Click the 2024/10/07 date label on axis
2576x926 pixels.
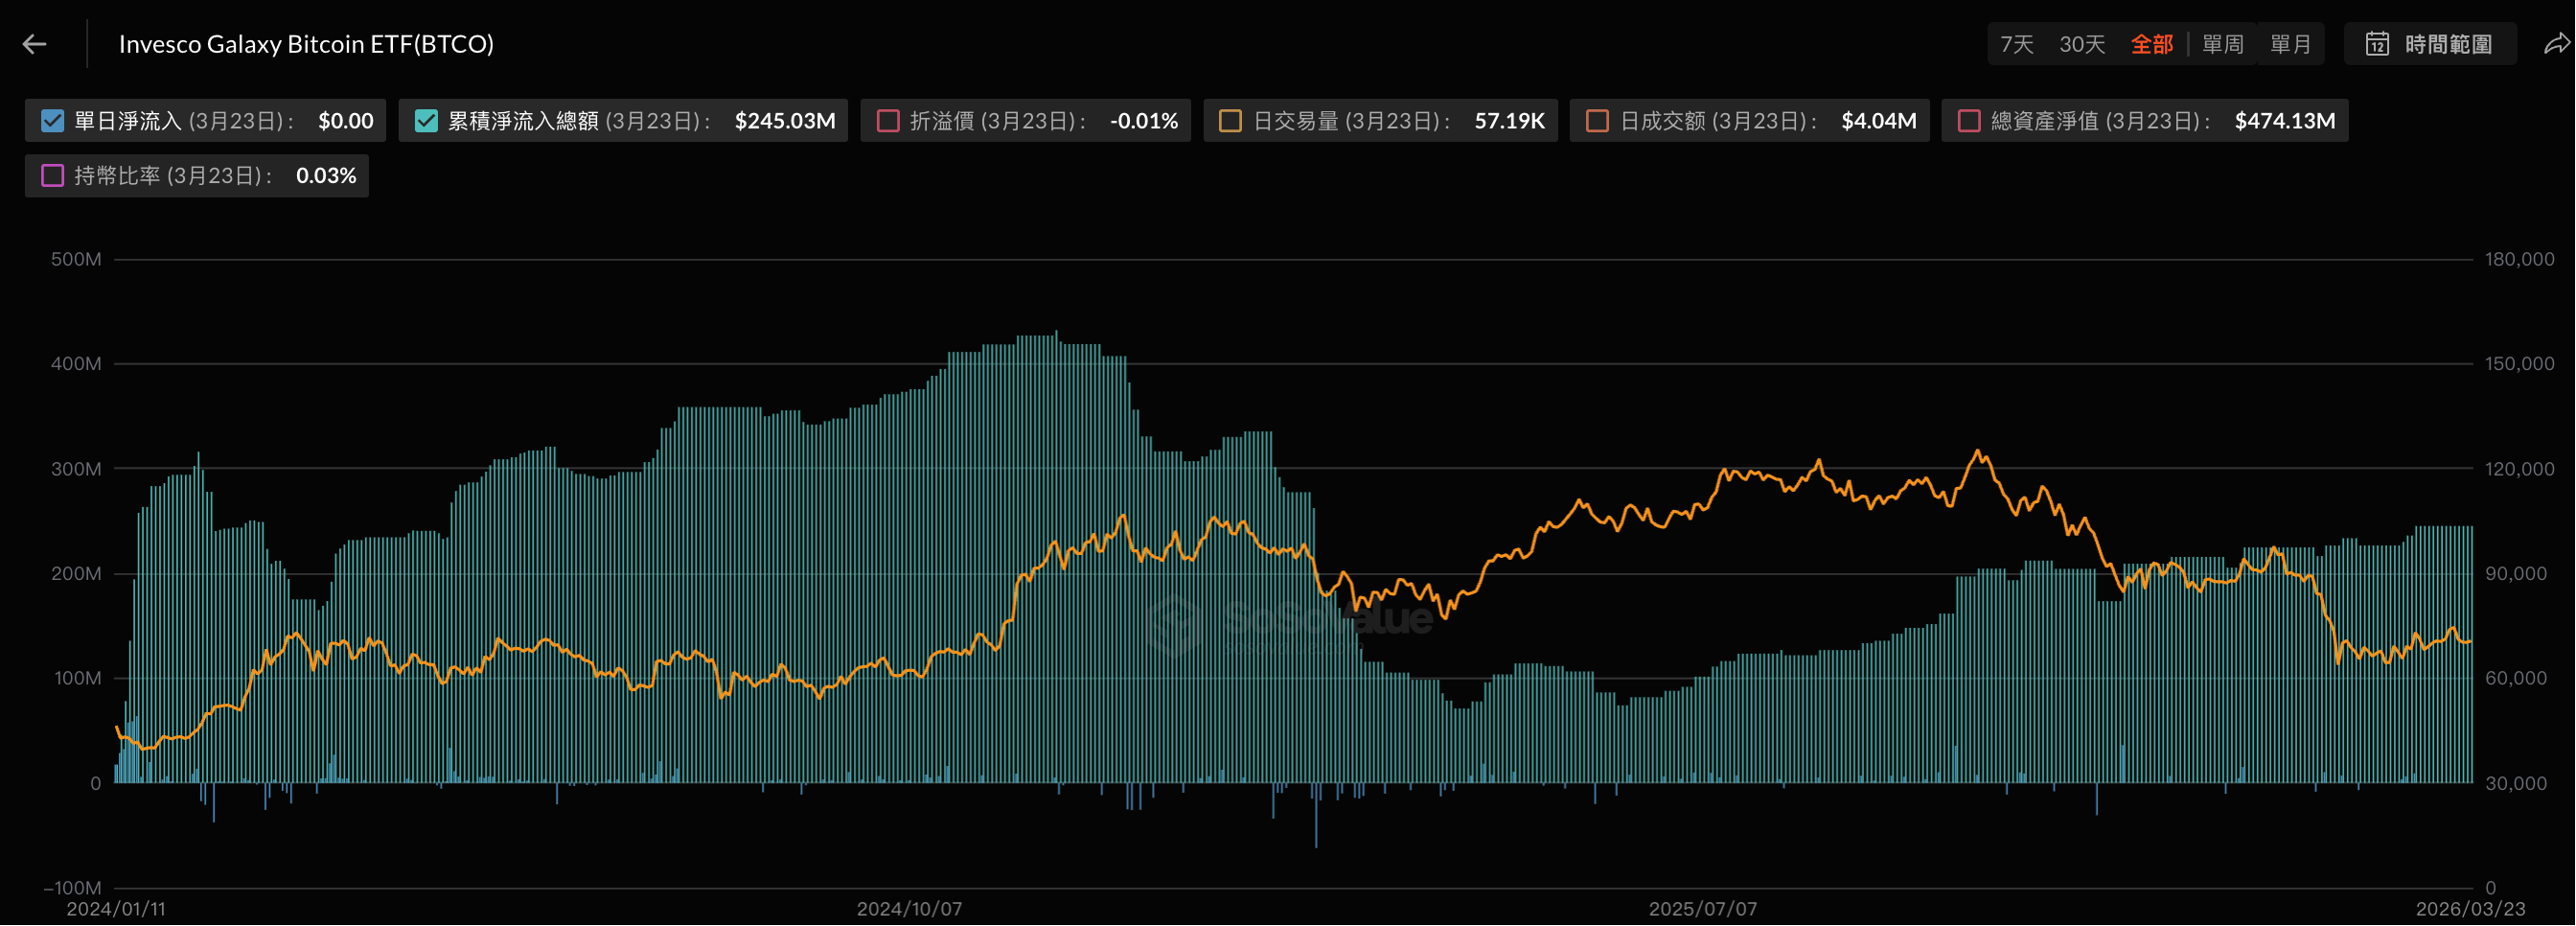(x=909, y=909)
